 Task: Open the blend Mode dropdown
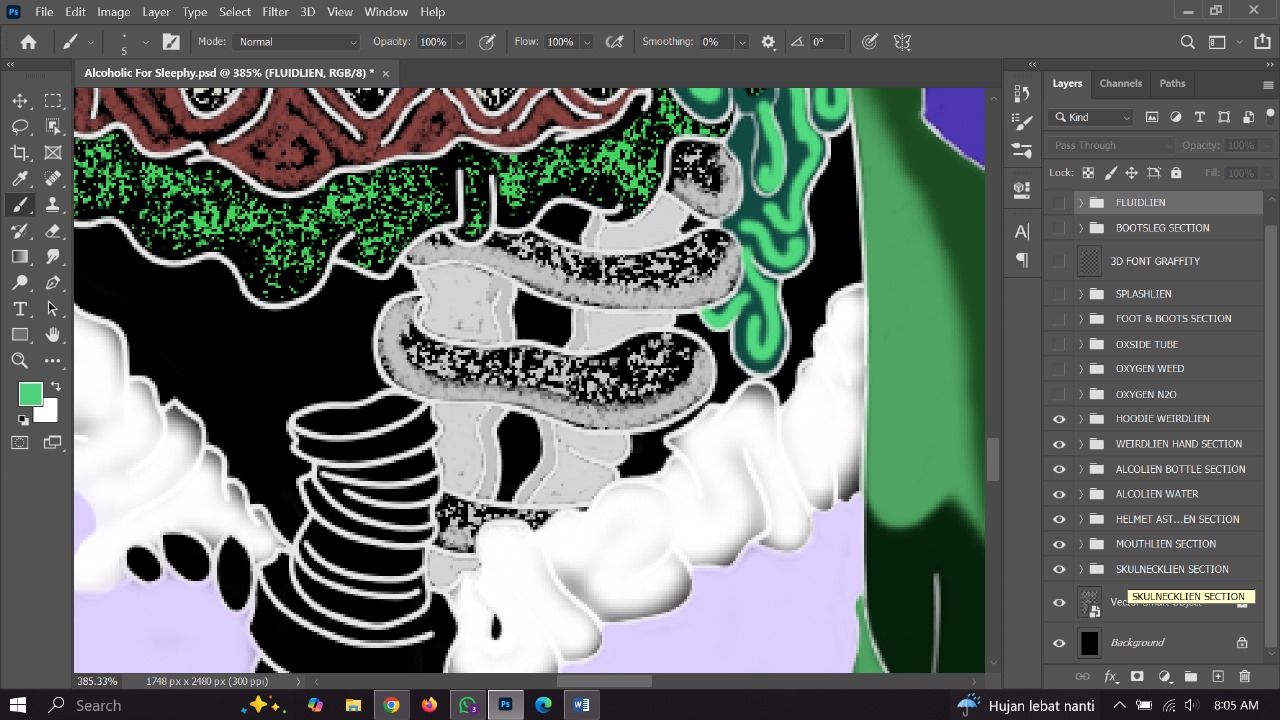296,41
